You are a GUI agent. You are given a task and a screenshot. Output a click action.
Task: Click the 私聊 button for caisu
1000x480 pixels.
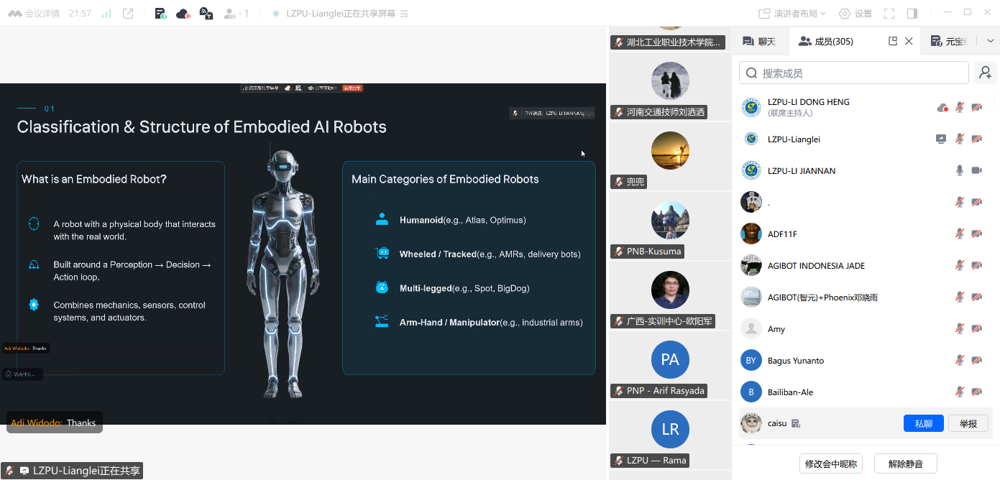(923, 424)
